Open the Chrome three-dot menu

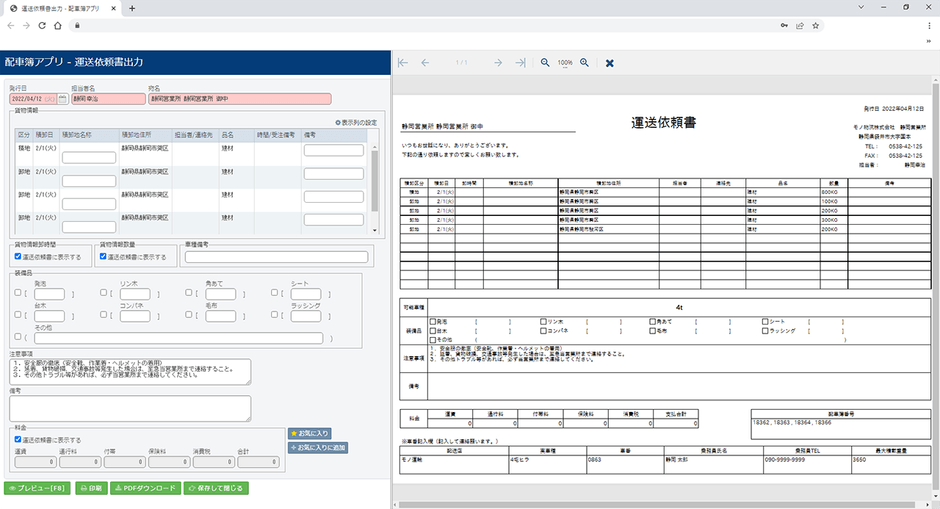coord(926,25)
